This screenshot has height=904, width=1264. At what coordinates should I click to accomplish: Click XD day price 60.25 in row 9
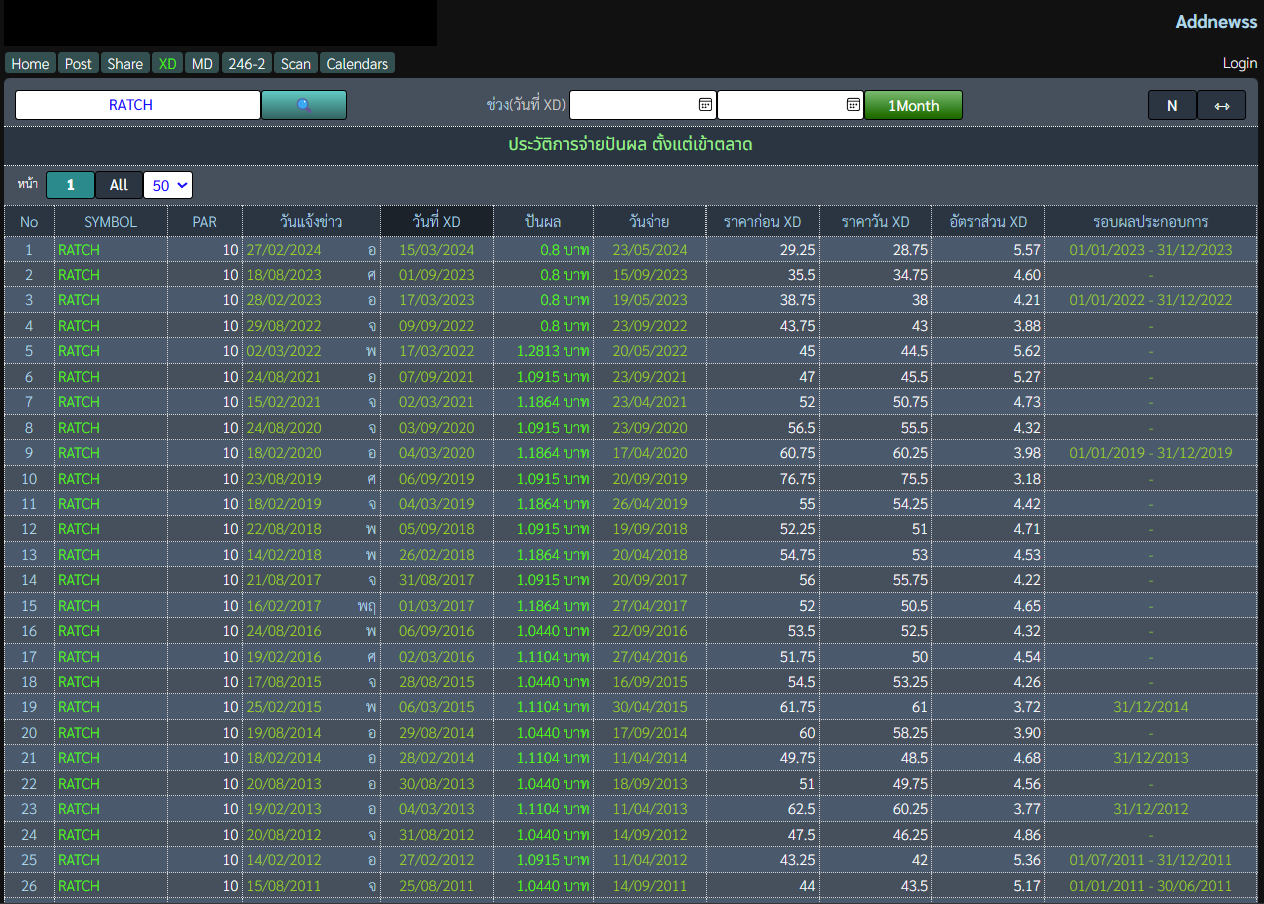coord(910,453)
